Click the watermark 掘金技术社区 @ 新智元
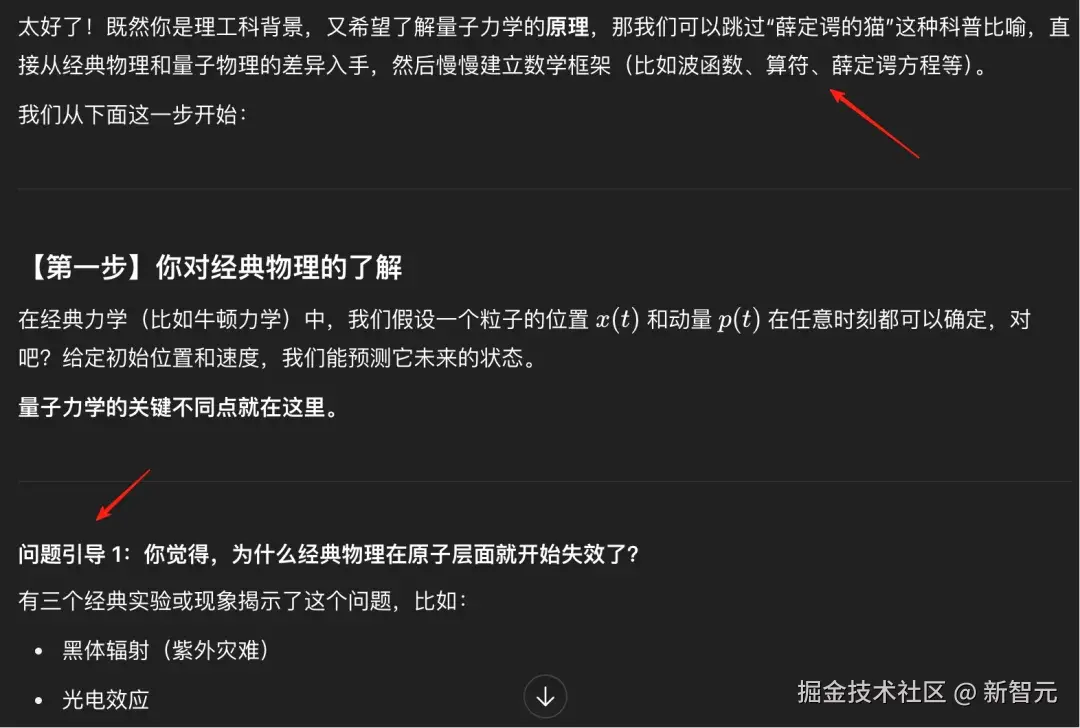The height and width of the screenshot is (728, 1080). [x=927, y=692]
